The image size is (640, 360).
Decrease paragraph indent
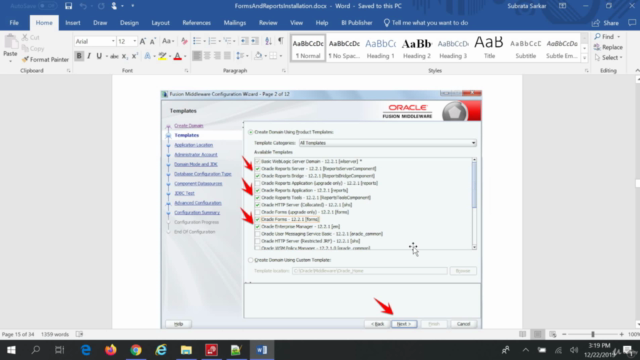click(x=244, y=41)
